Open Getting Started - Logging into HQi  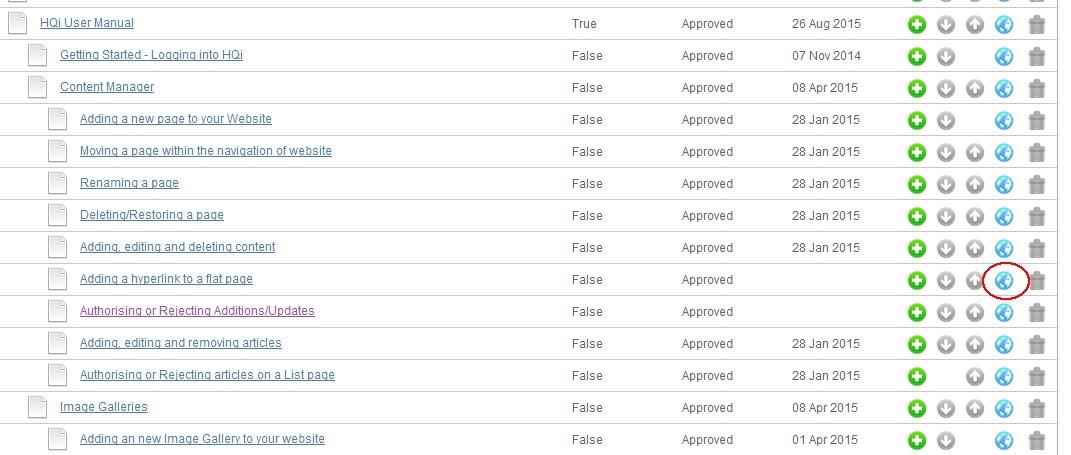[x=152, y=55]
